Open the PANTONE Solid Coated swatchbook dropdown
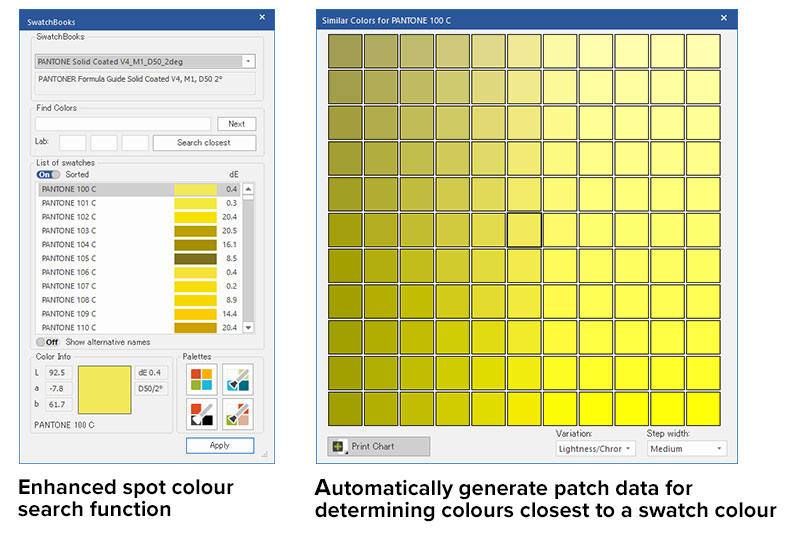The image size is (800, 533). click(x=248, y=61)
